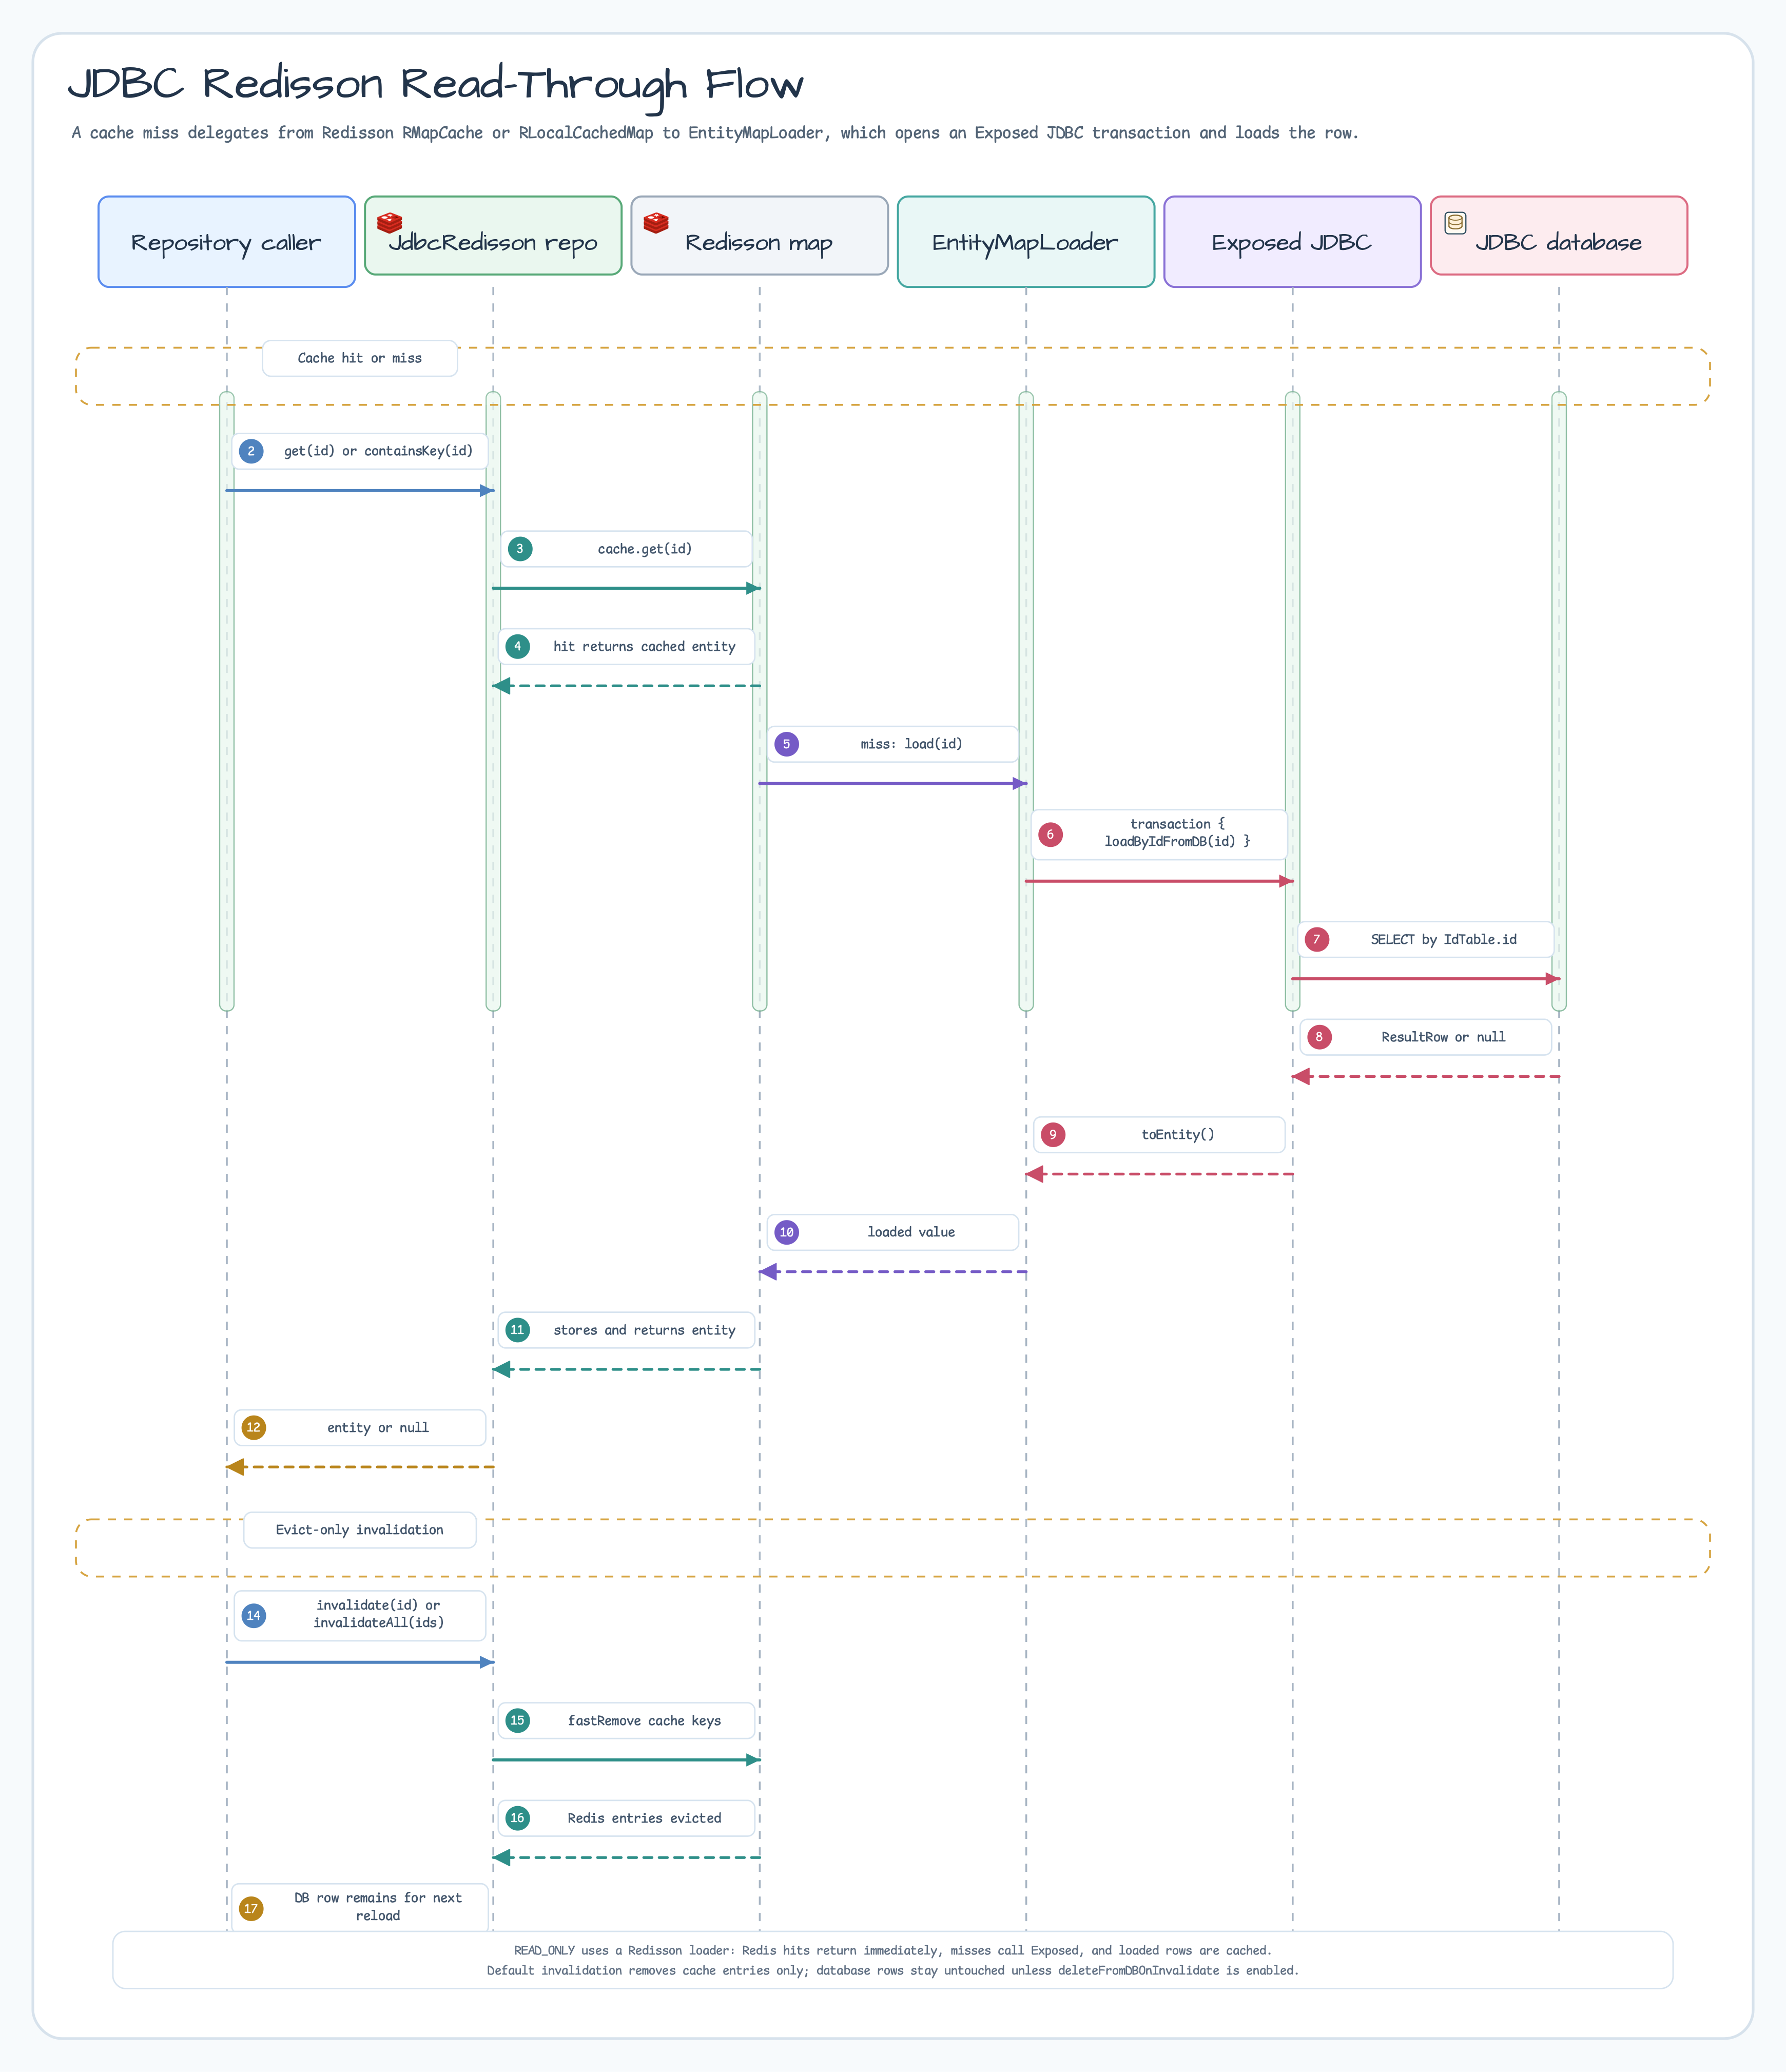
Task: Click step badge 3 beside cache.get(id)
Action: [x=520, y=549]
